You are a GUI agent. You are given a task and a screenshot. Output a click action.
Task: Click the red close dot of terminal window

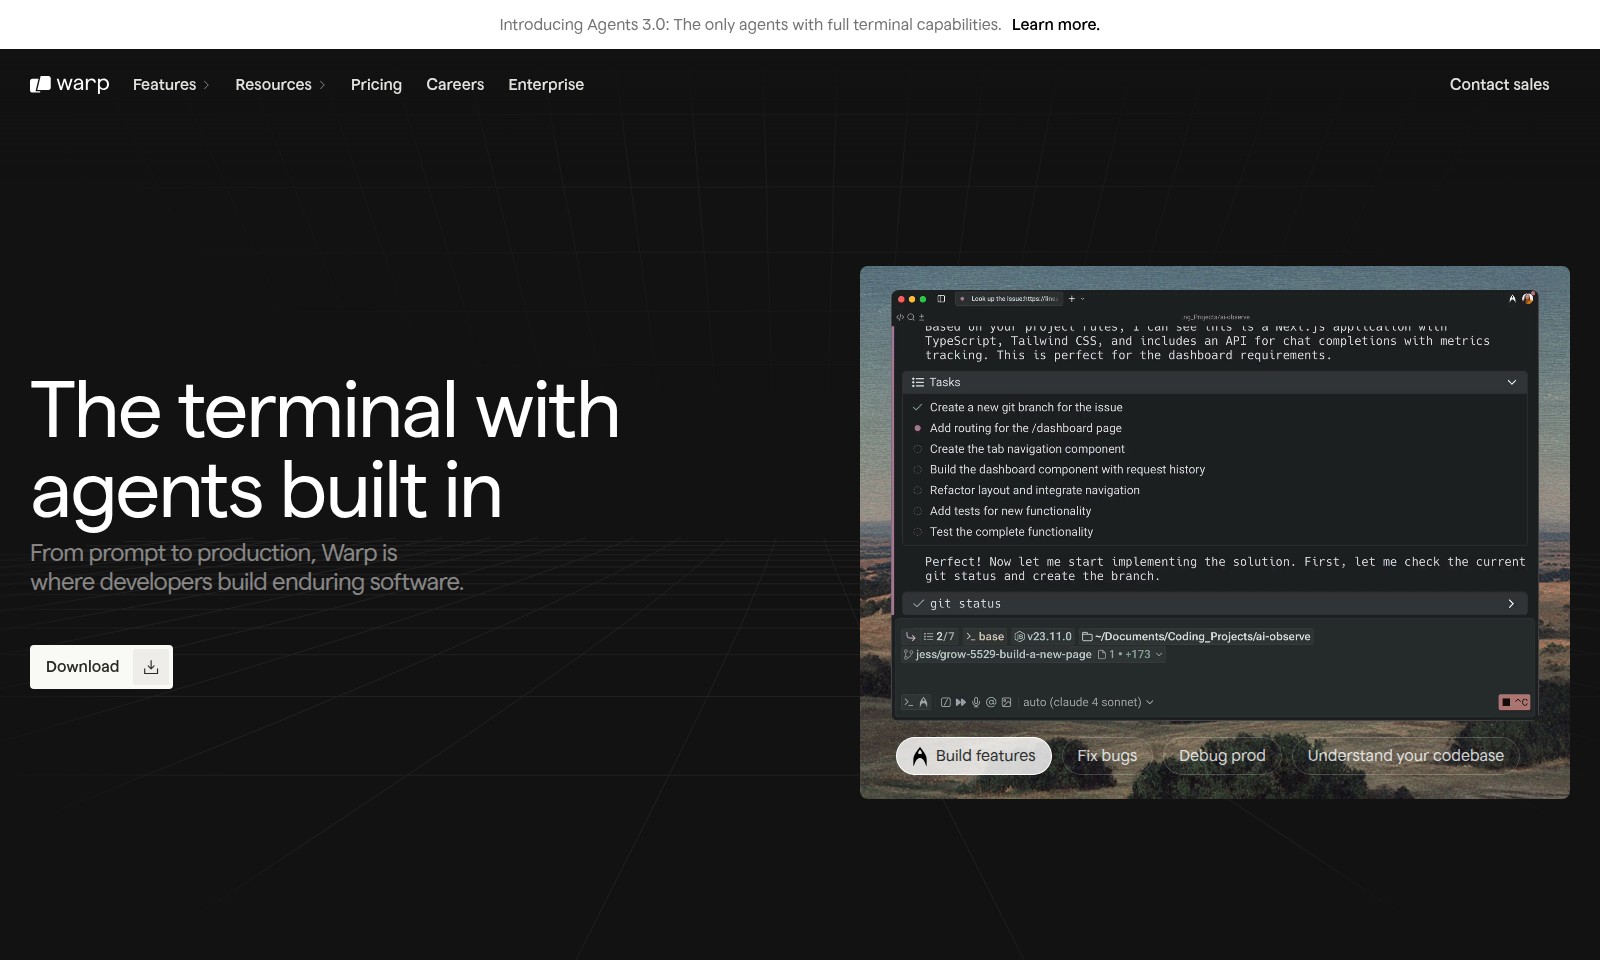901,299
